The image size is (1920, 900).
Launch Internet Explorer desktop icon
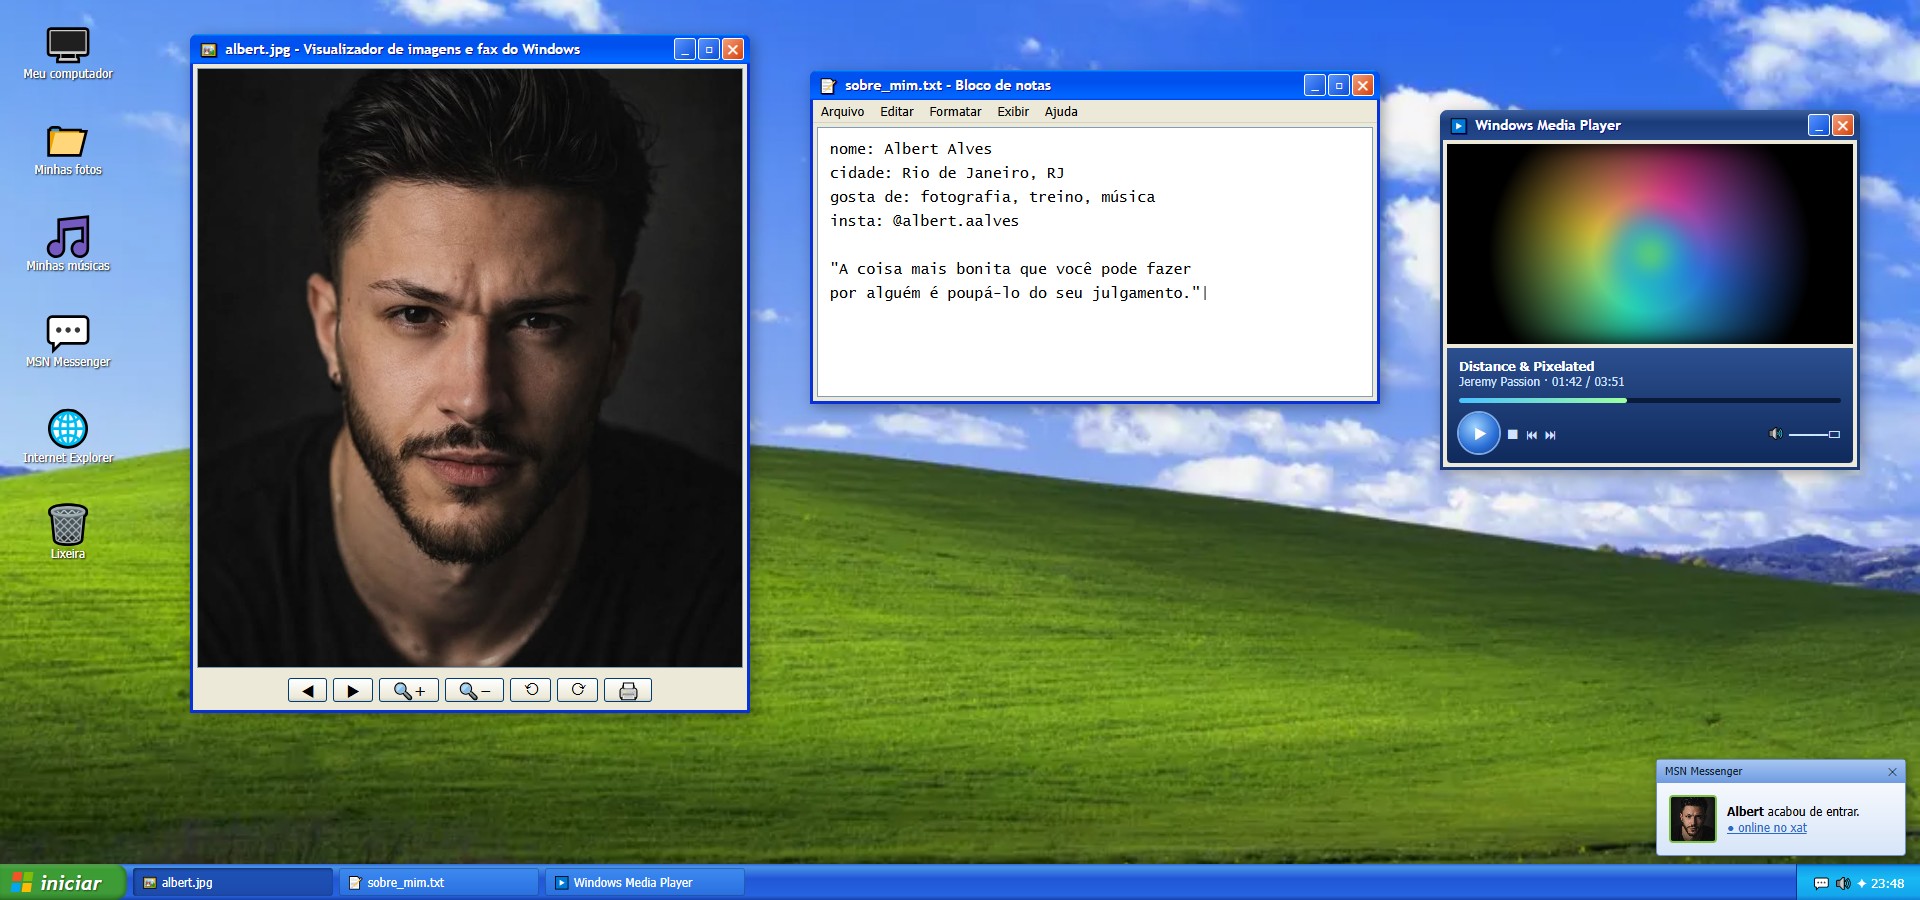[x=68, y=437]
